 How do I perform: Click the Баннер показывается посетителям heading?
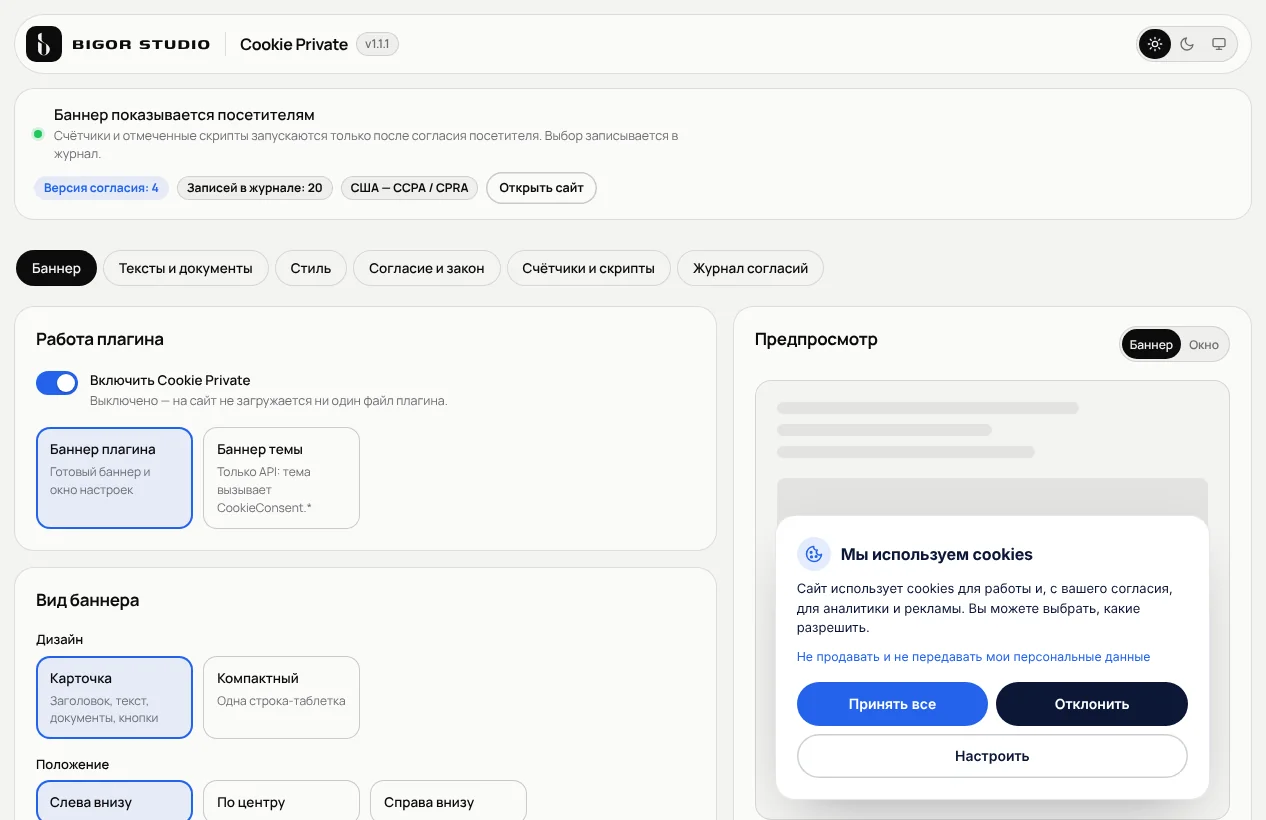(184, 115)
